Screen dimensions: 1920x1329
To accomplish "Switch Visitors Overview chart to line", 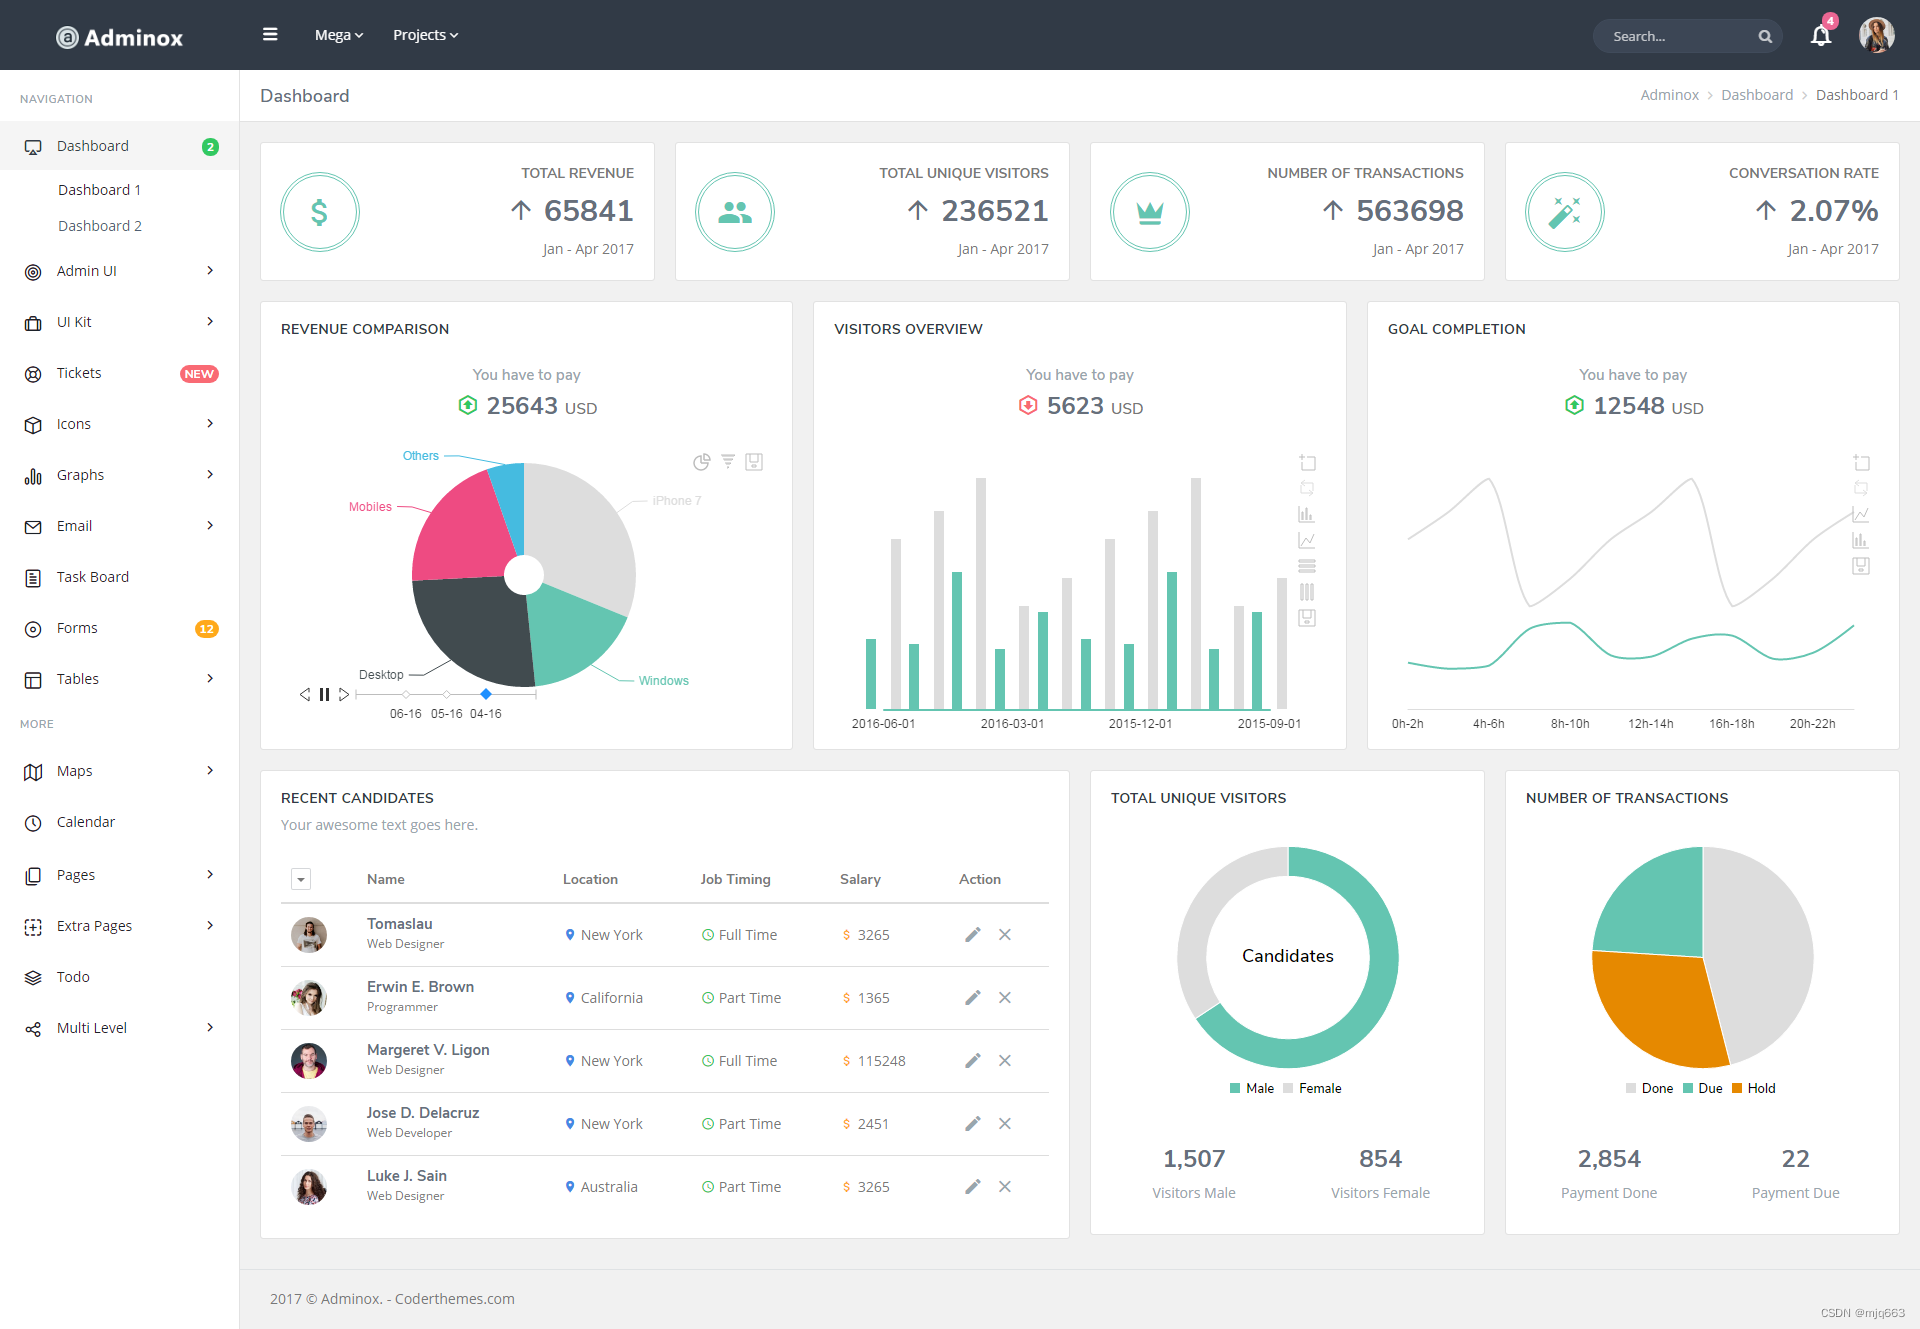I will (1306, 540).
